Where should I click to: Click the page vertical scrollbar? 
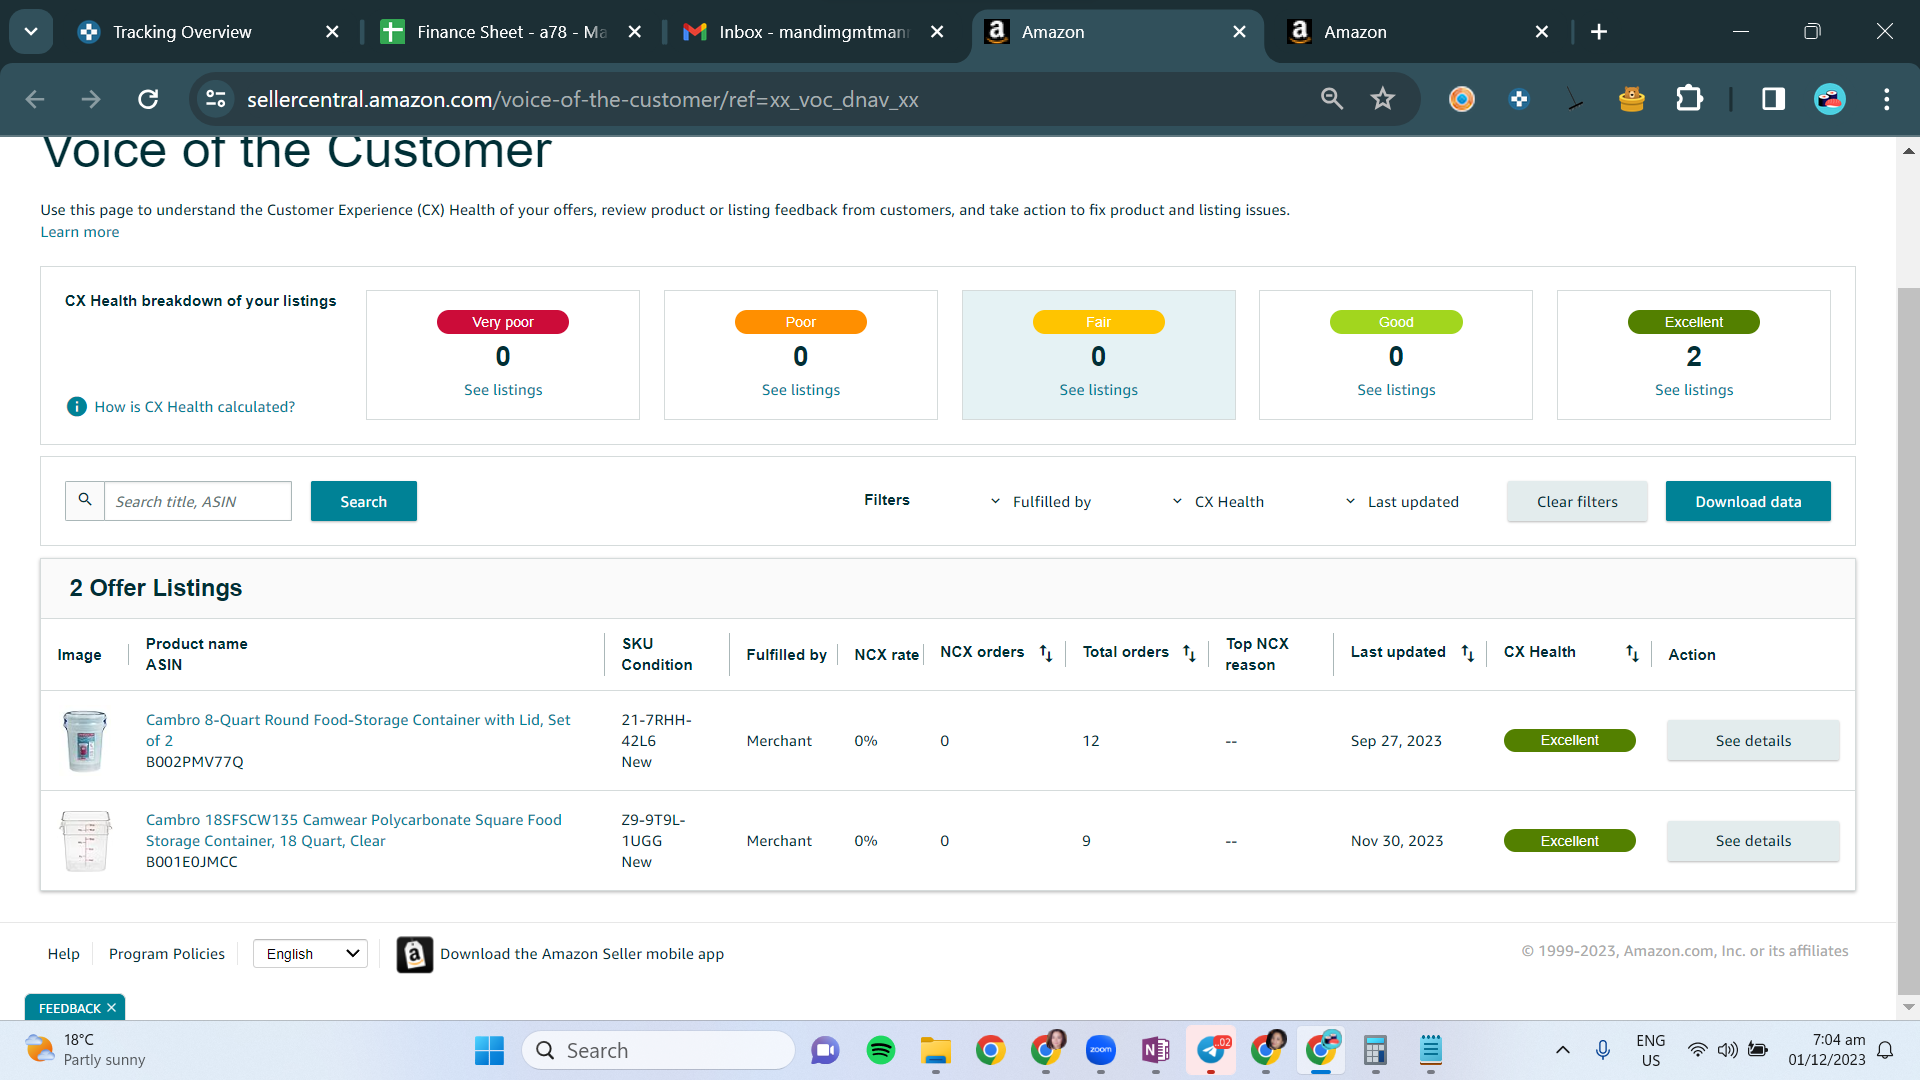point(1908,640)
